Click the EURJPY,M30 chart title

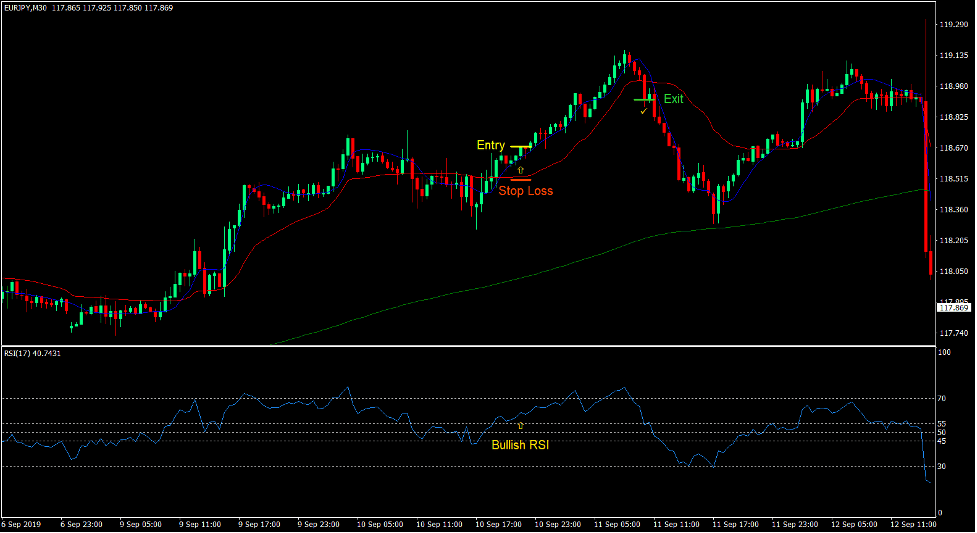(x=30, y=7)
